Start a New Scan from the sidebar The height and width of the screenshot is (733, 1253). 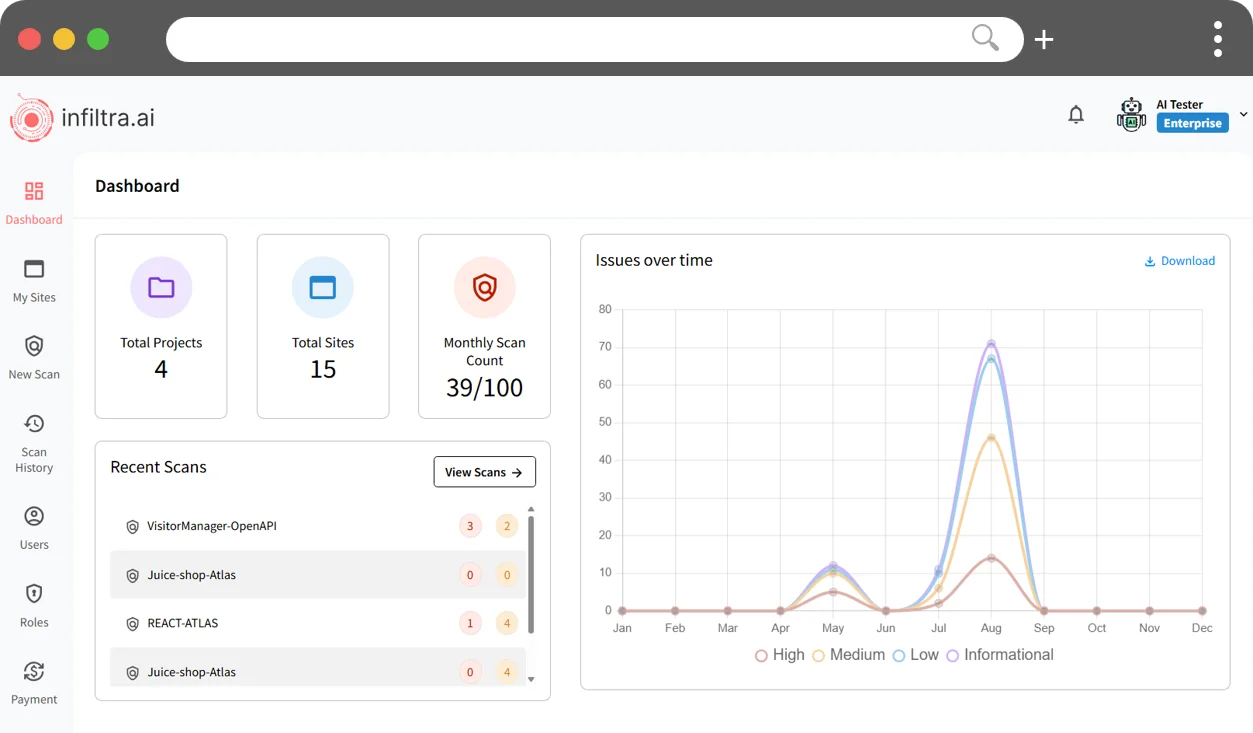click(34, 357)
